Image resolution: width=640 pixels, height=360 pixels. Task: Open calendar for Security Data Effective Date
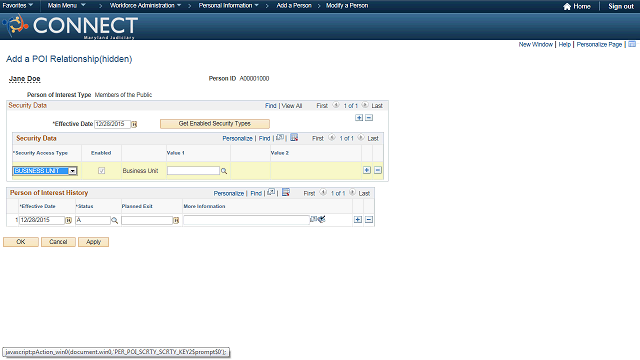134,124
